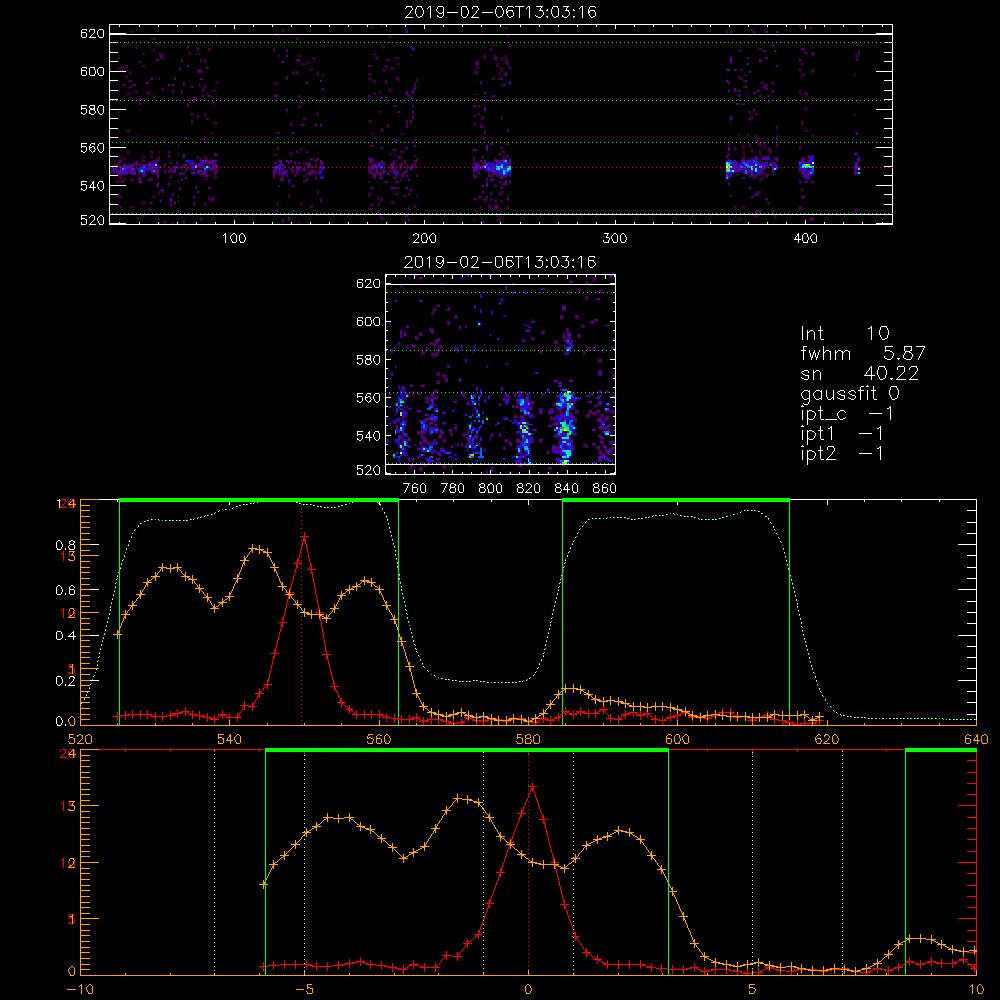
Task: Click x-axis label 840 of middle image
Action: tap(566, 489)
